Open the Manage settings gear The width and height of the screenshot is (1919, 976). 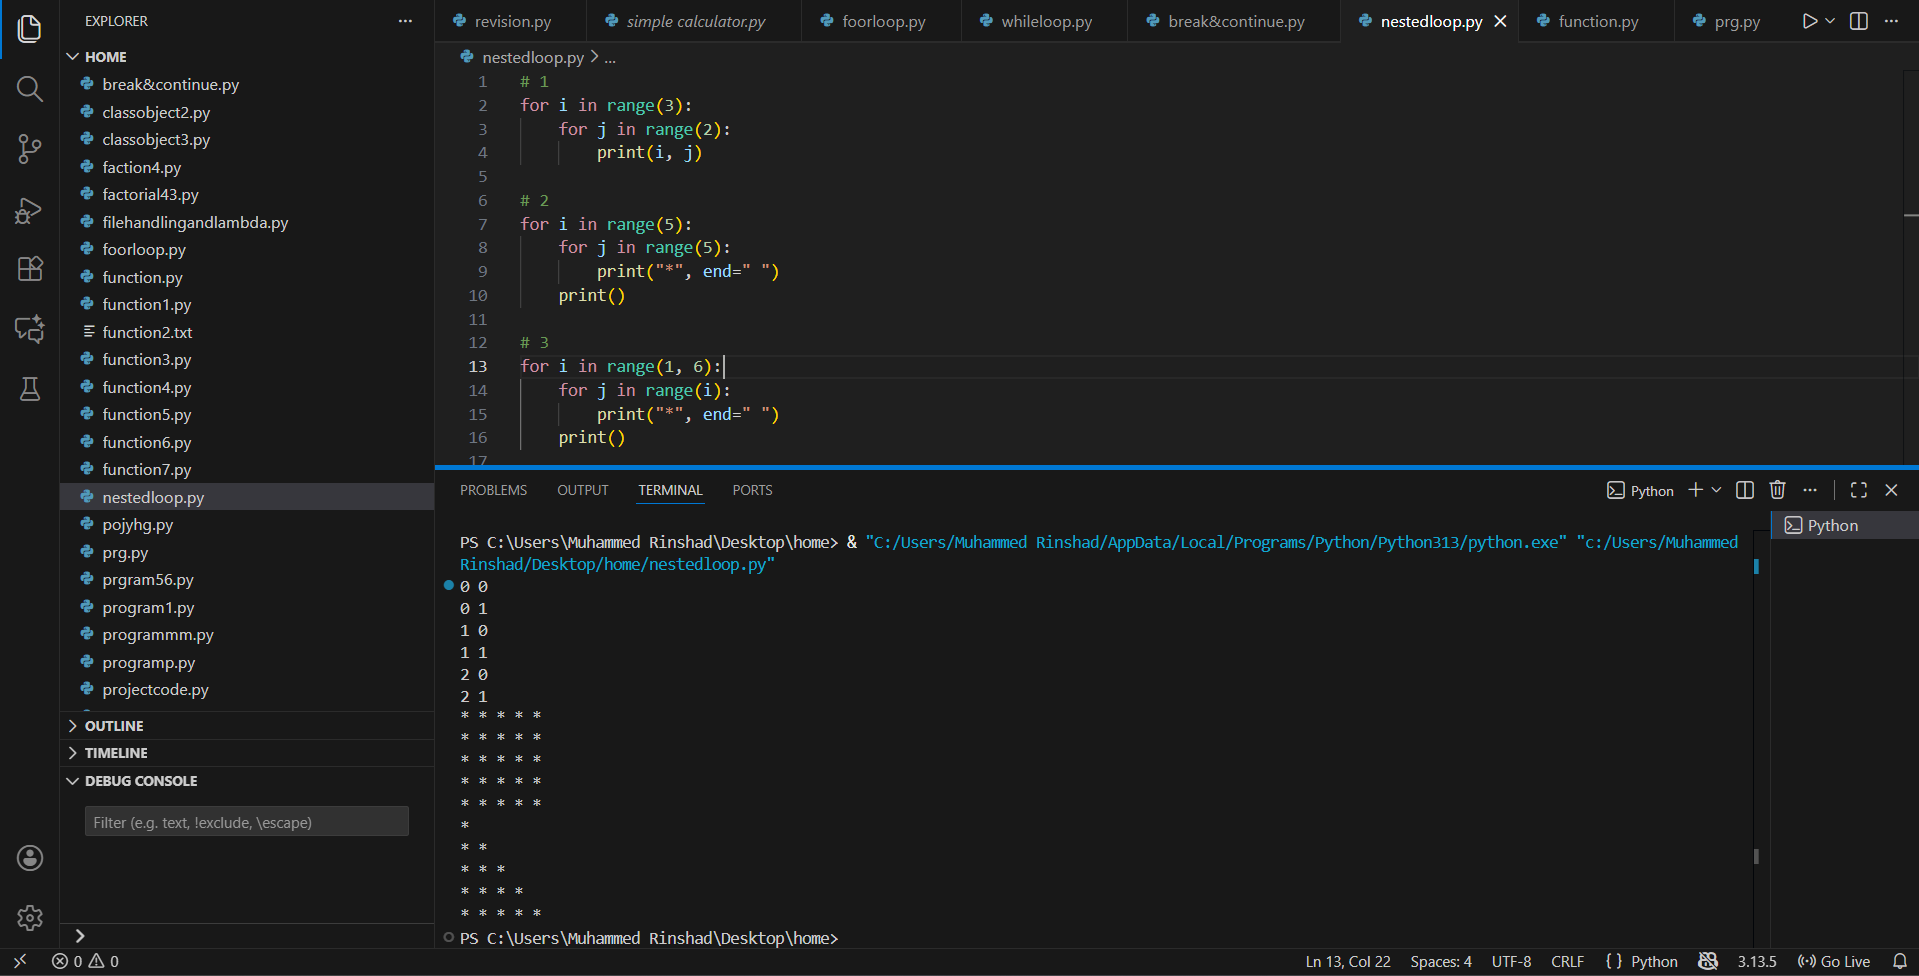tap(29, 918)
